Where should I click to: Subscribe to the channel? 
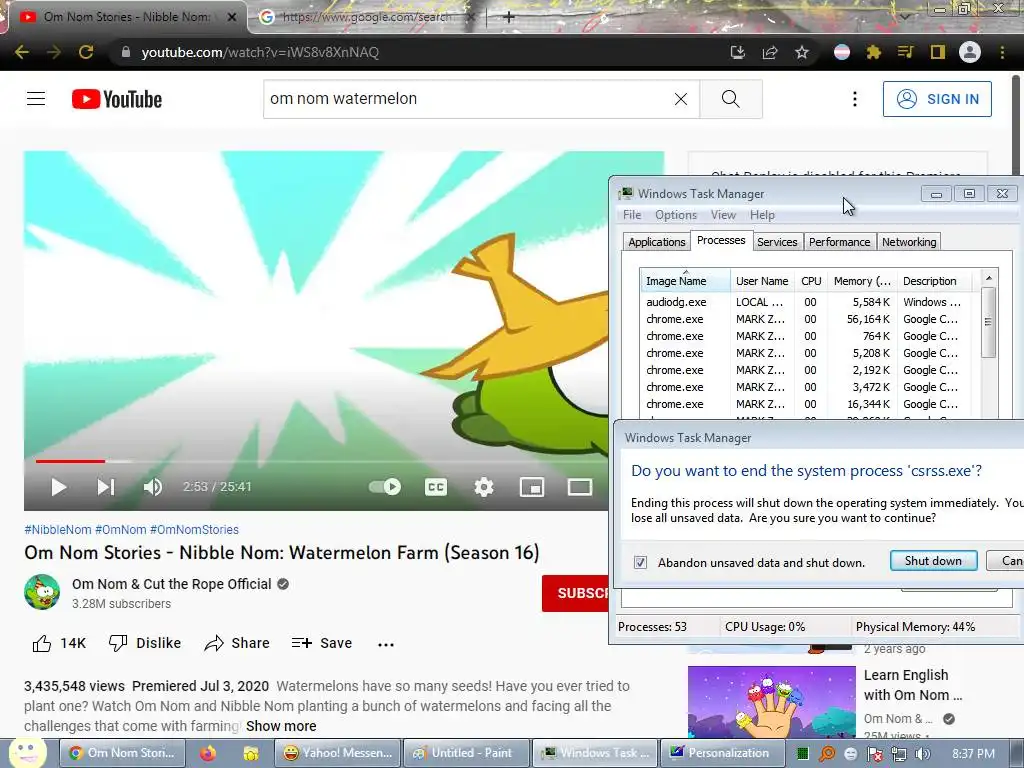point(575,593)
